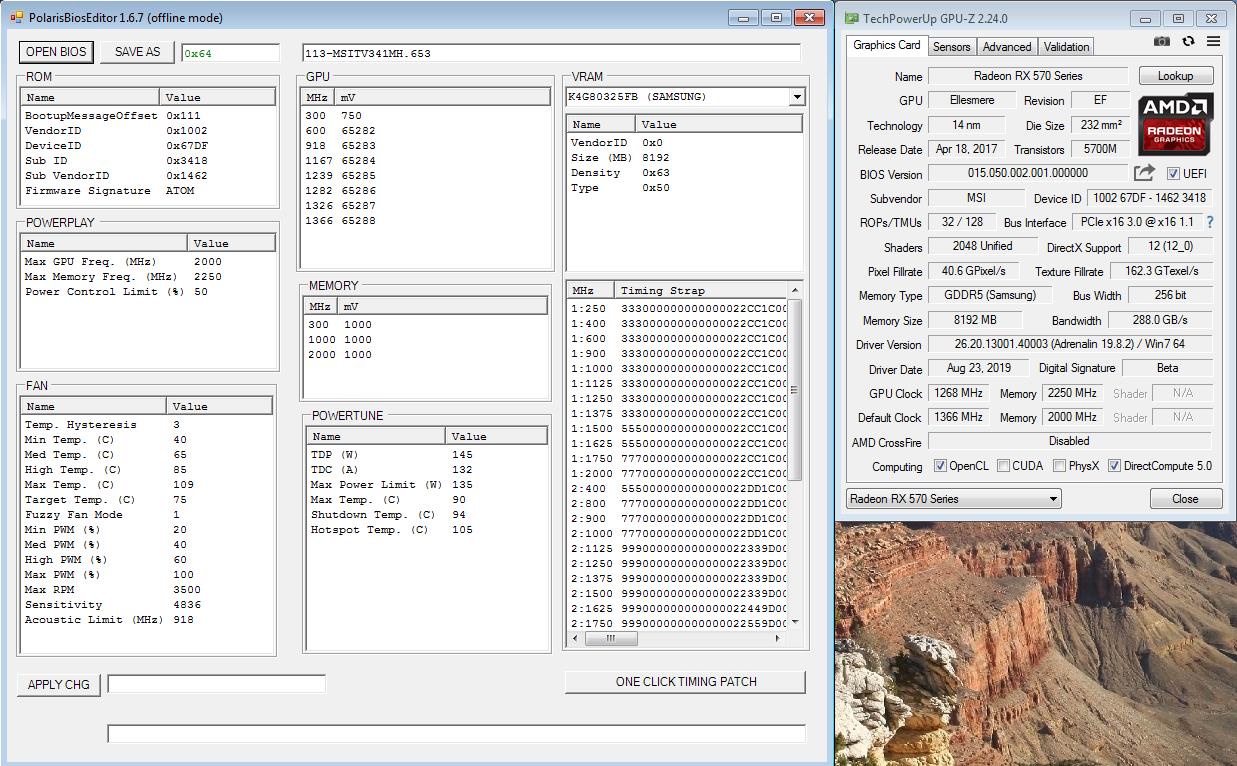Click the OPEN BIOS button
This screenshot has width=1237, height=766.
point(57,52)
